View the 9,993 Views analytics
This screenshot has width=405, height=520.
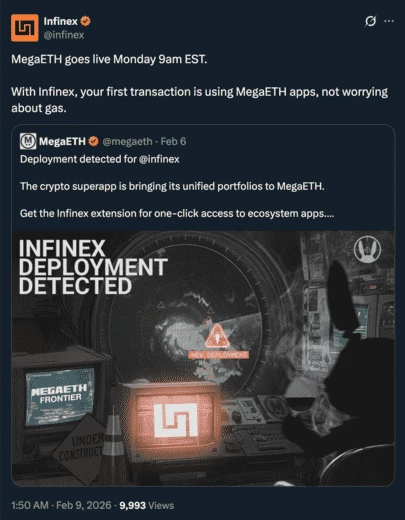point(147,505)
